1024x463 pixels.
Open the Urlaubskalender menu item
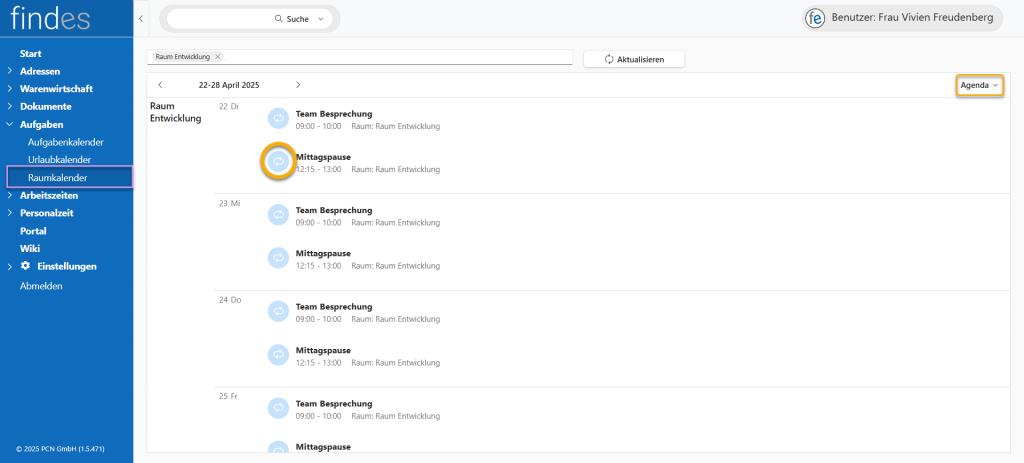pyautogui.click(x=59, y=160)
